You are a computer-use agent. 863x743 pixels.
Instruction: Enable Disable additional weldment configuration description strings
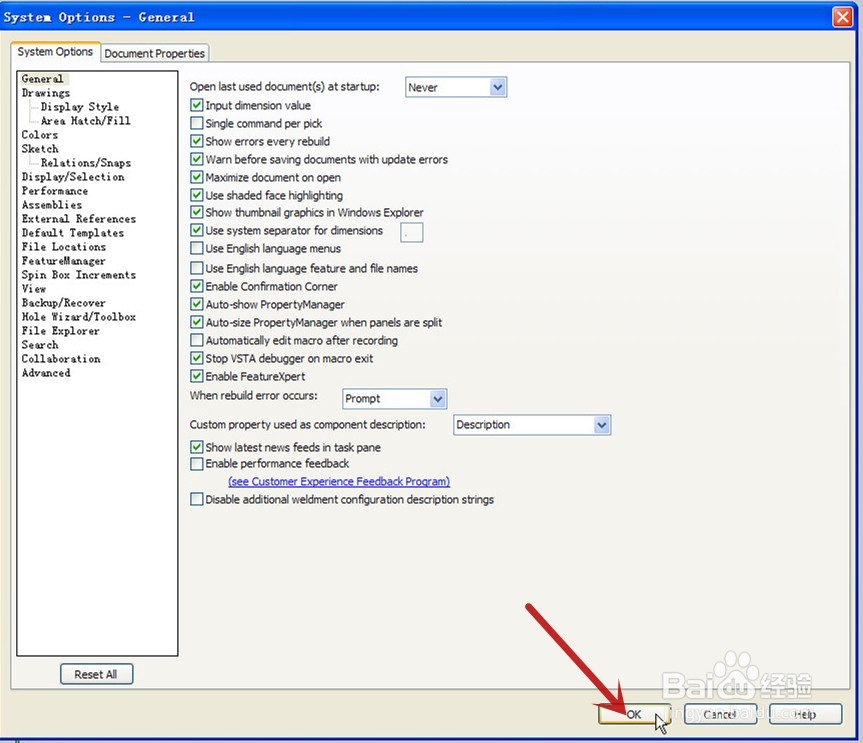(196, 499)
